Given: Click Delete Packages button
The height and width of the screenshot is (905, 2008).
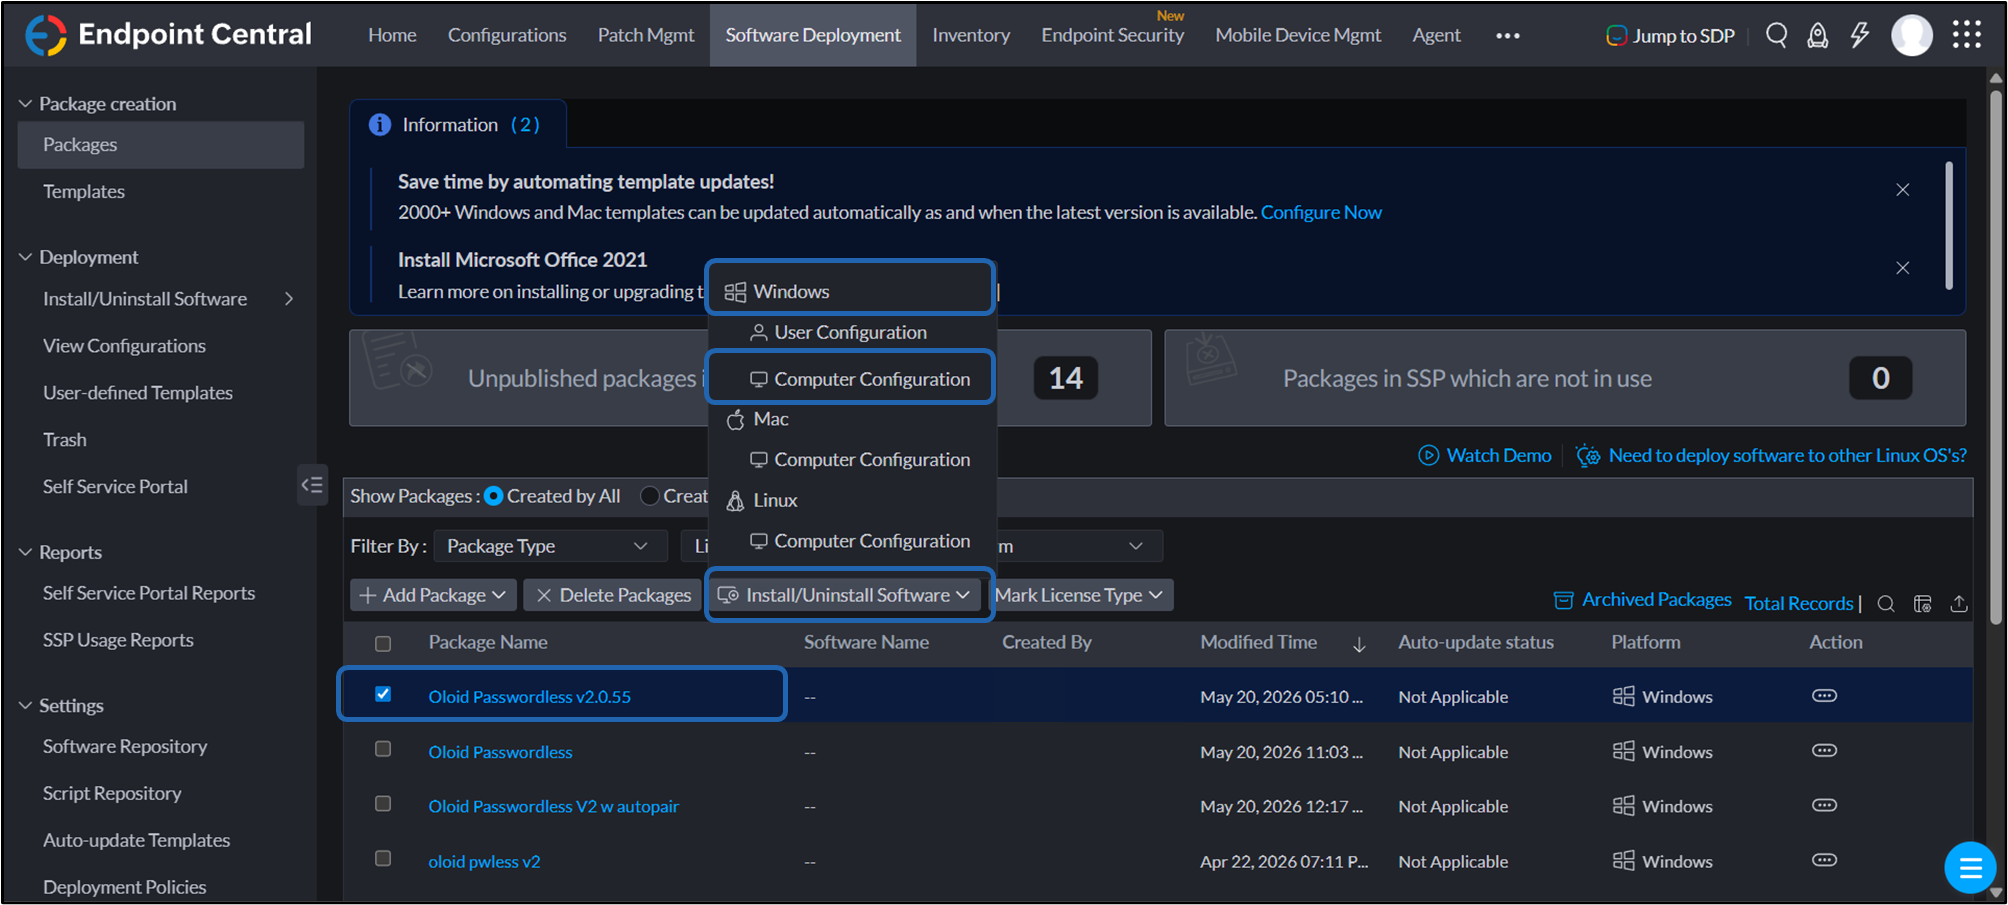Looking at the screenshot, I should click(x=612, y=595).
